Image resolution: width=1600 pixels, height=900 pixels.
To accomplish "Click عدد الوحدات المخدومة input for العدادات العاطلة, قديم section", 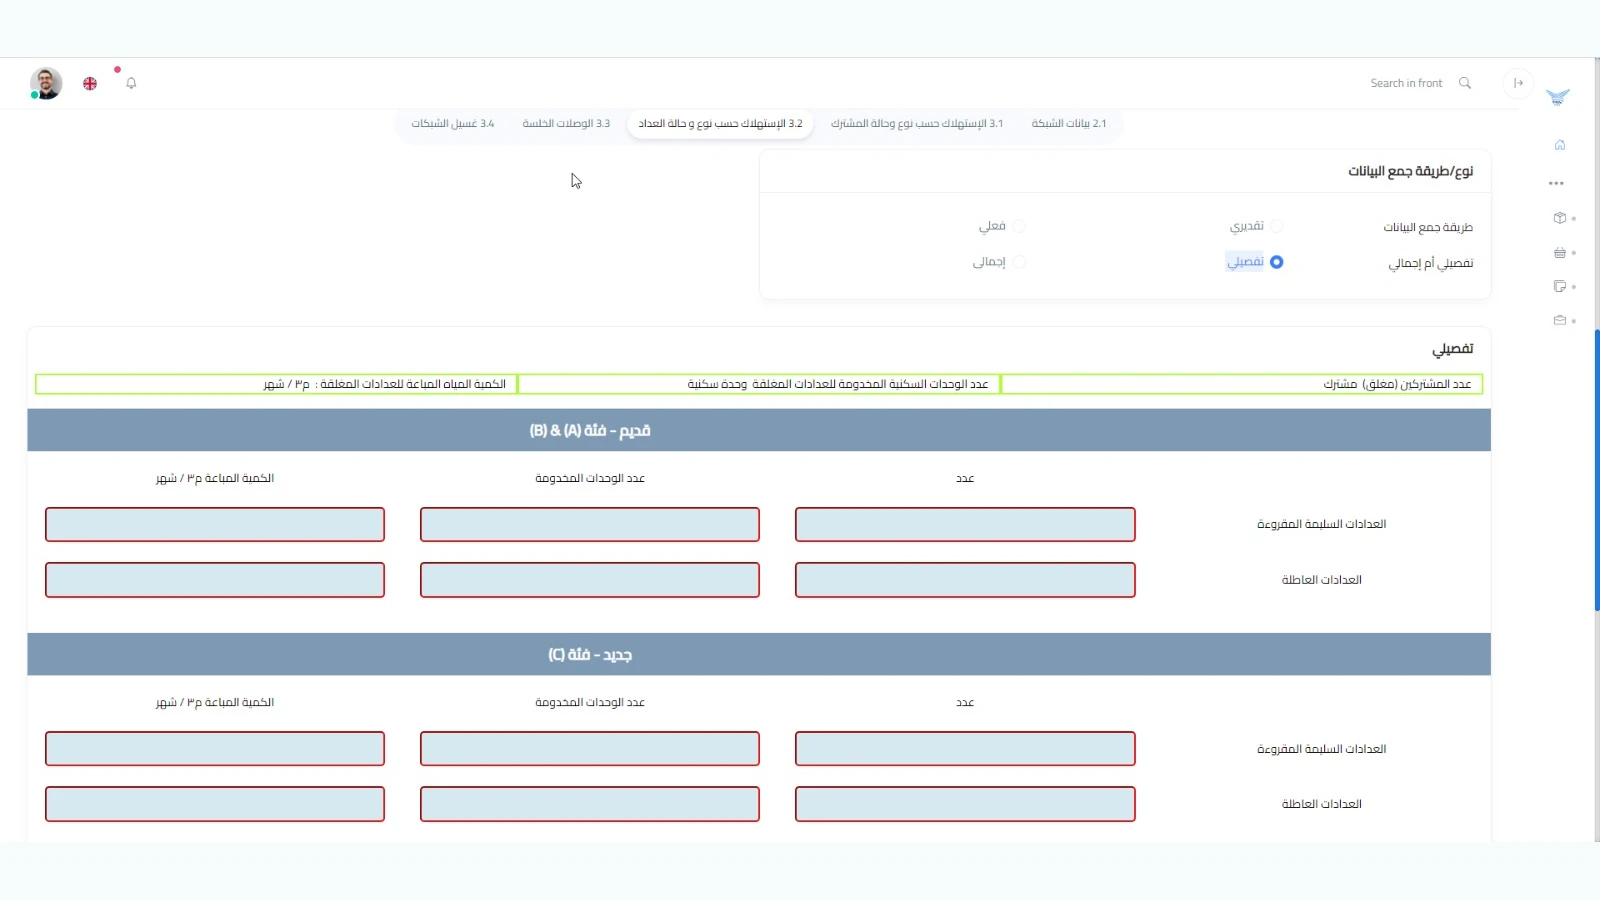I will [x=590, y=580].
